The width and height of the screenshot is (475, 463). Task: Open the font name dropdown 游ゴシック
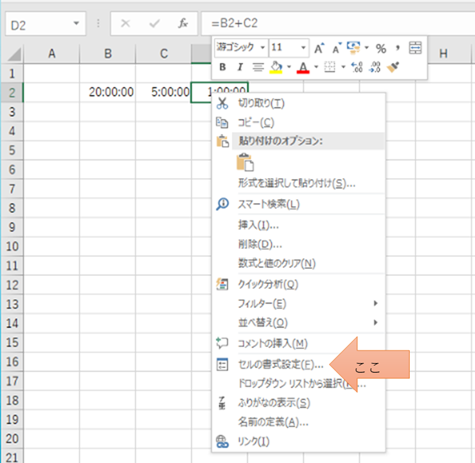pos(262,47)
